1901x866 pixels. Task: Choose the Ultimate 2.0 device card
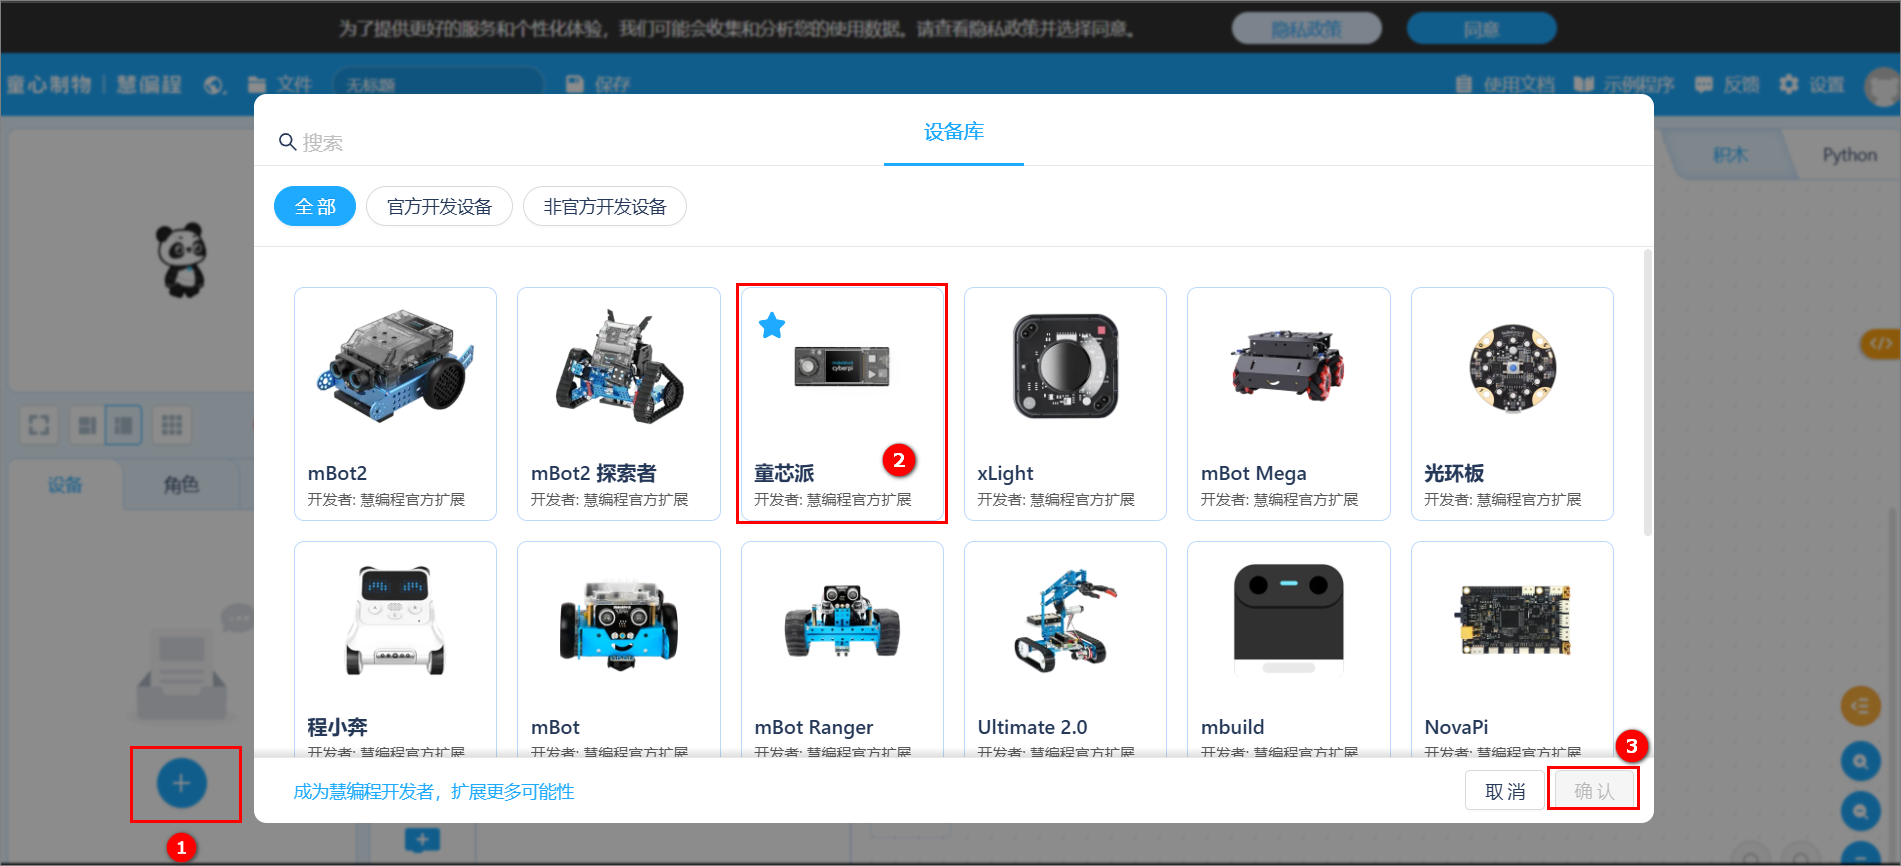pos(1065,649)
